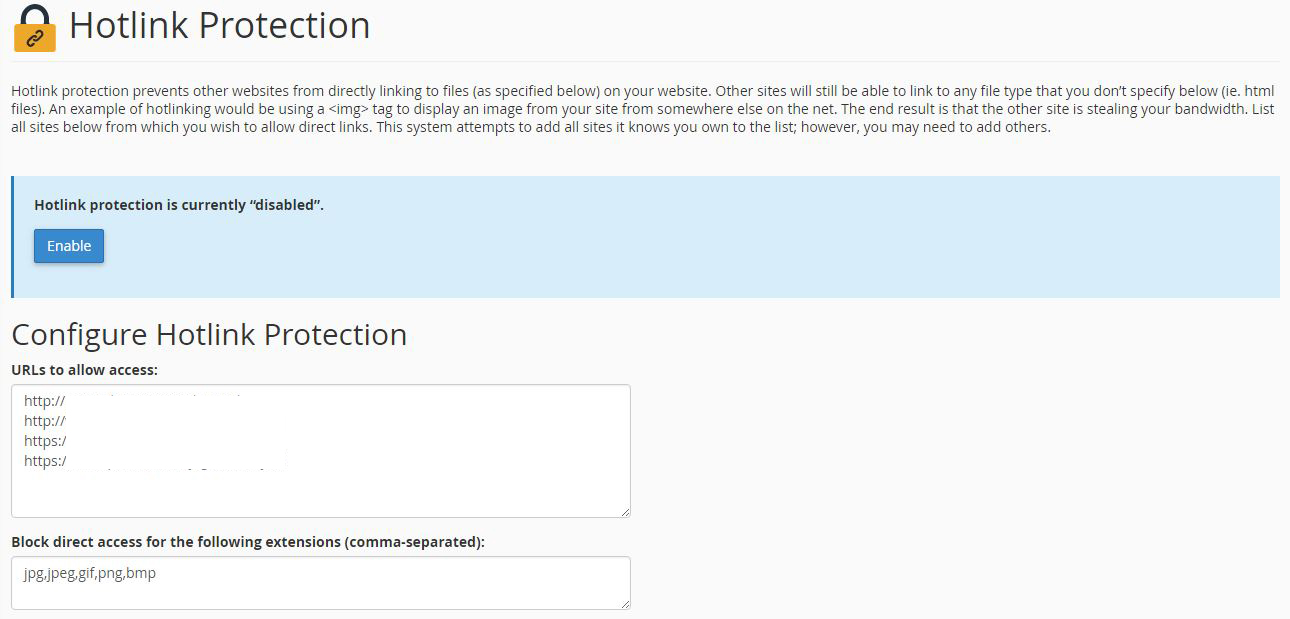Click the resize grip of the extensions box
This screenshot has width=1290, height=619.
(624, 602)
